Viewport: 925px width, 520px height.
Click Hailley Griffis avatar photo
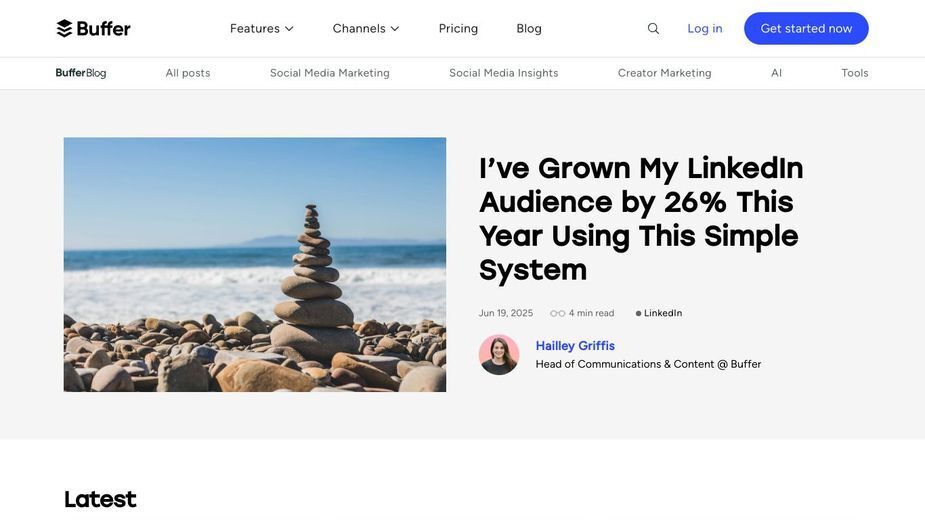tap(499, 355)
